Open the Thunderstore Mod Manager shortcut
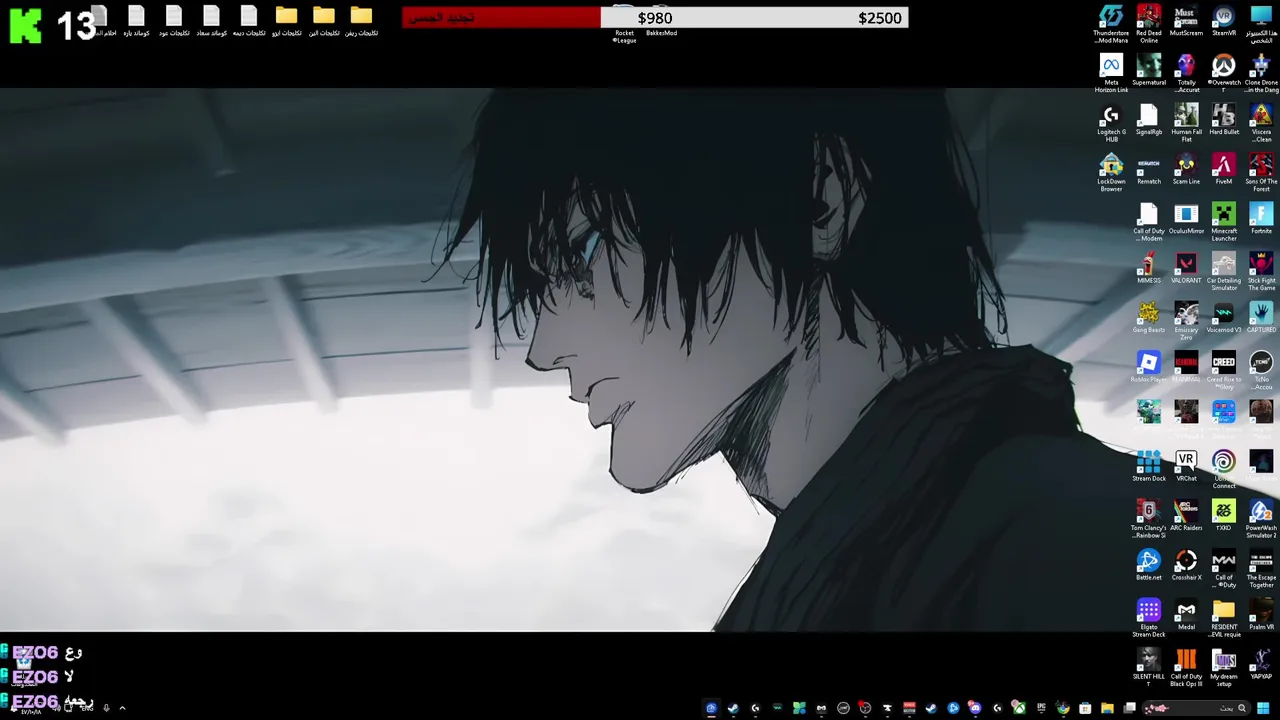Image resolution: width=1280 pixels, height=720 pixels. [x=1111, y=24]
